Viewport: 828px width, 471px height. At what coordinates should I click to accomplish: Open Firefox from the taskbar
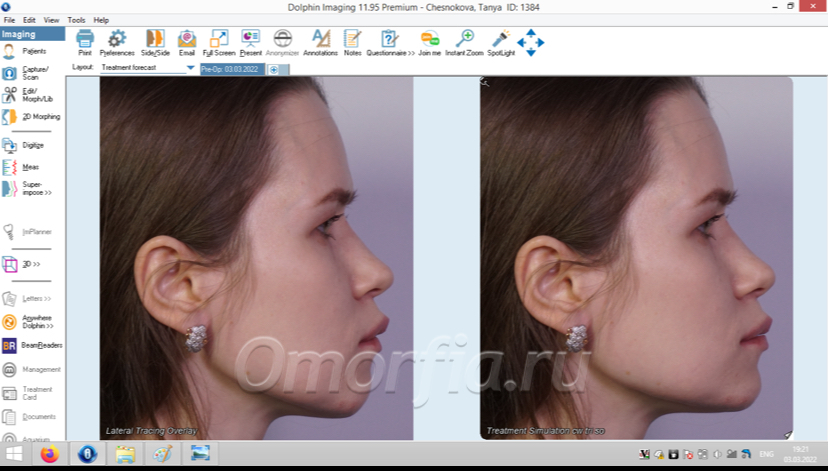click(50, 454)
